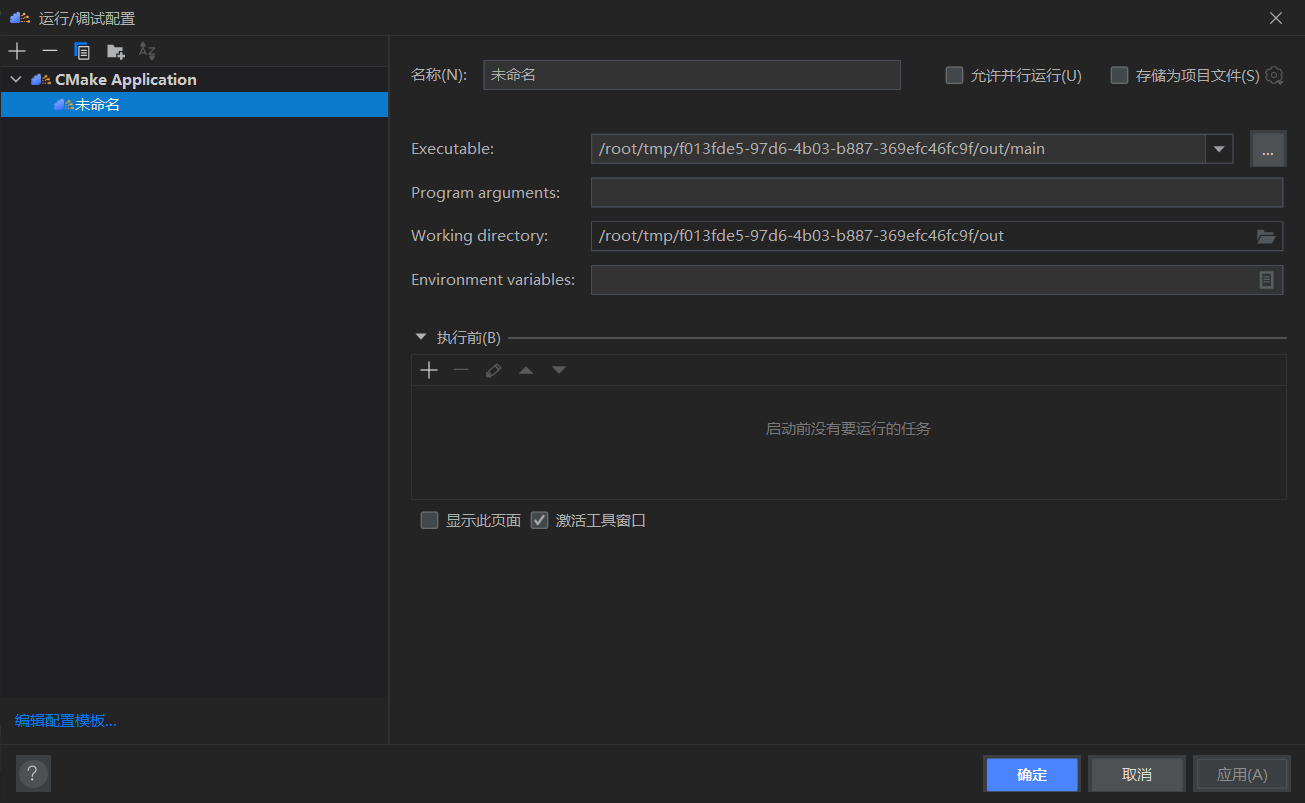1305x803 pixels.
Task: Open project file storage settings gear
Action: pyautogui.click(x=1274, y=75)
